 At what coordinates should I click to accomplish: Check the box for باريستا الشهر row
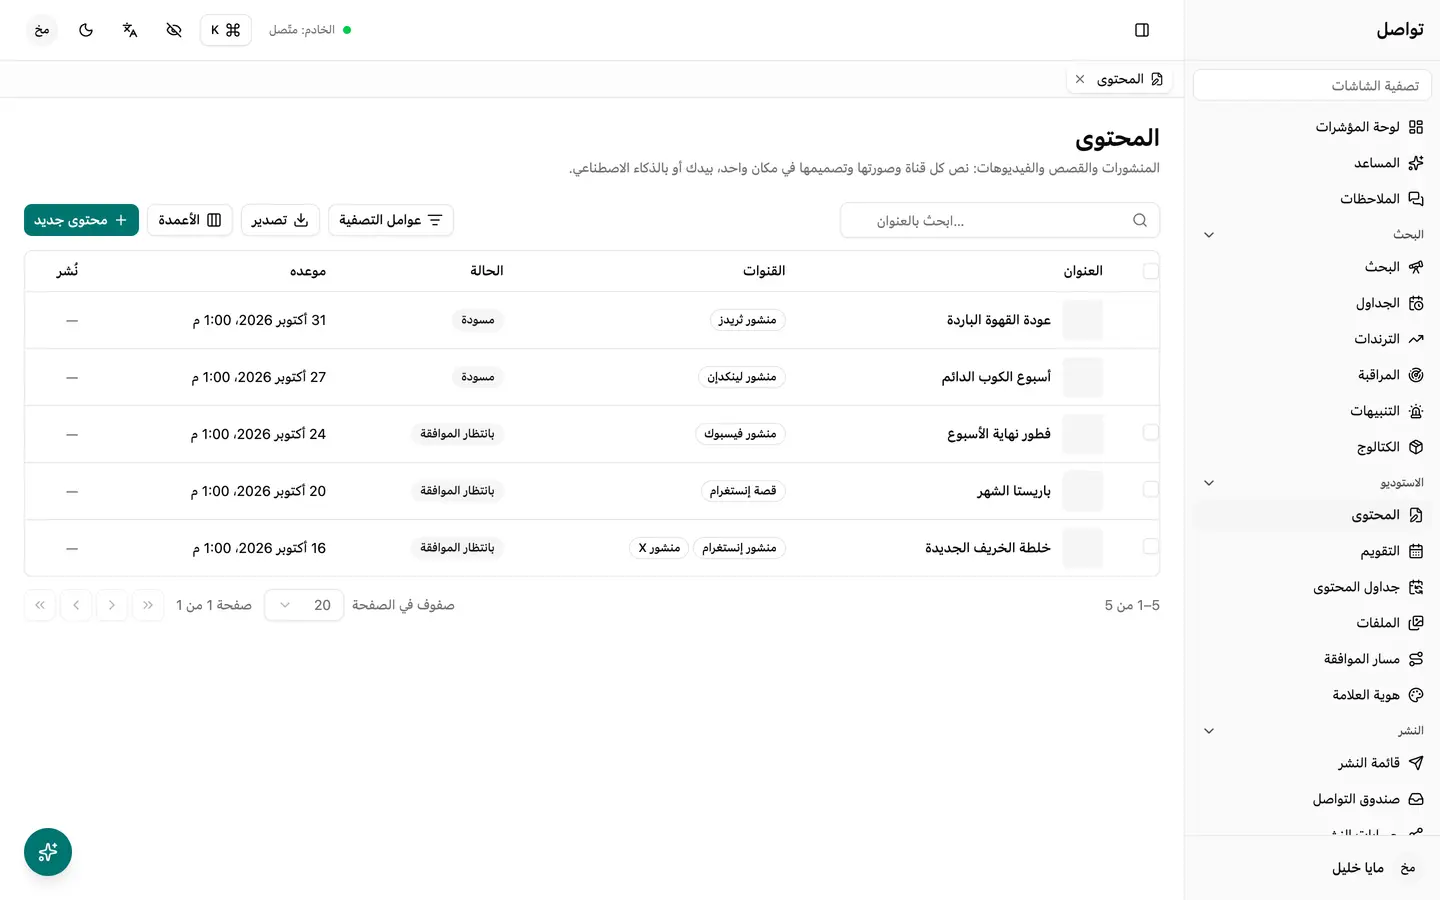(1151, 490)
